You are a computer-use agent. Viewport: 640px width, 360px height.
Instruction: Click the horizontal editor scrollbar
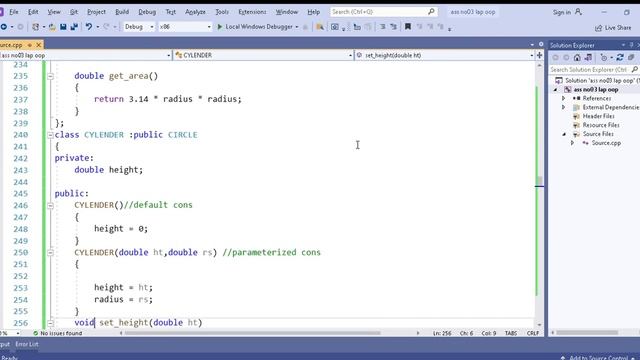click(x=252, y=333)
